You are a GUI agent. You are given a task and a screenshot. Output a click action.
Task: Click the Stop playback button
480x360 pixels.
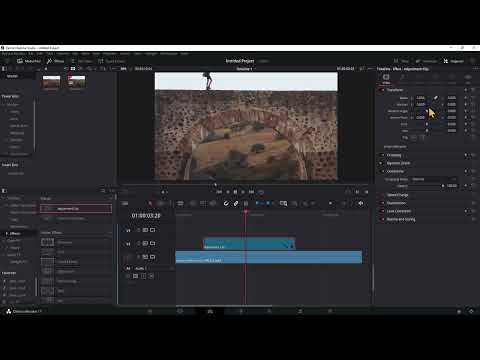235,192
